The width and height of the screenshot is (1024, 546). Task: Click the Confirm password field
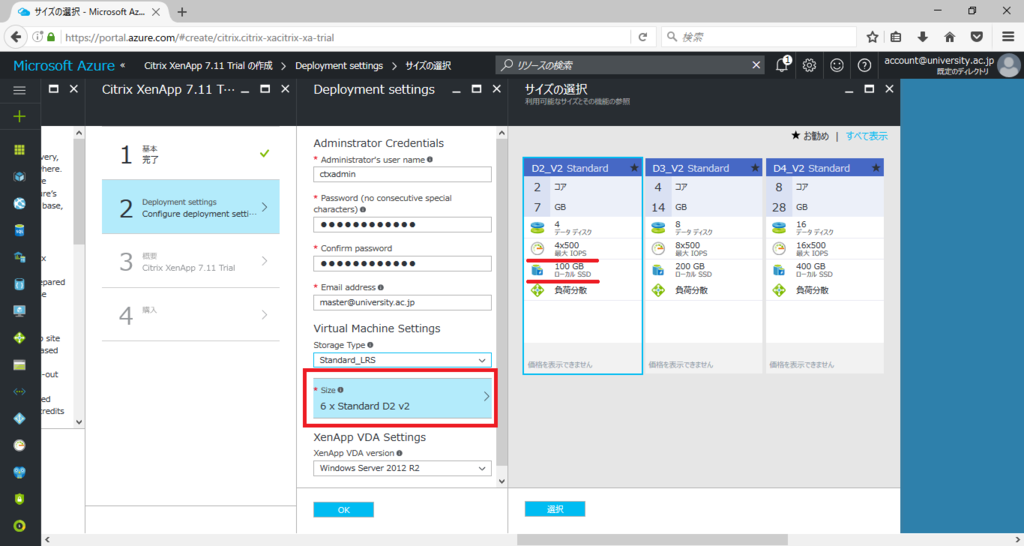pyautogui.click(x=402, y=264)
